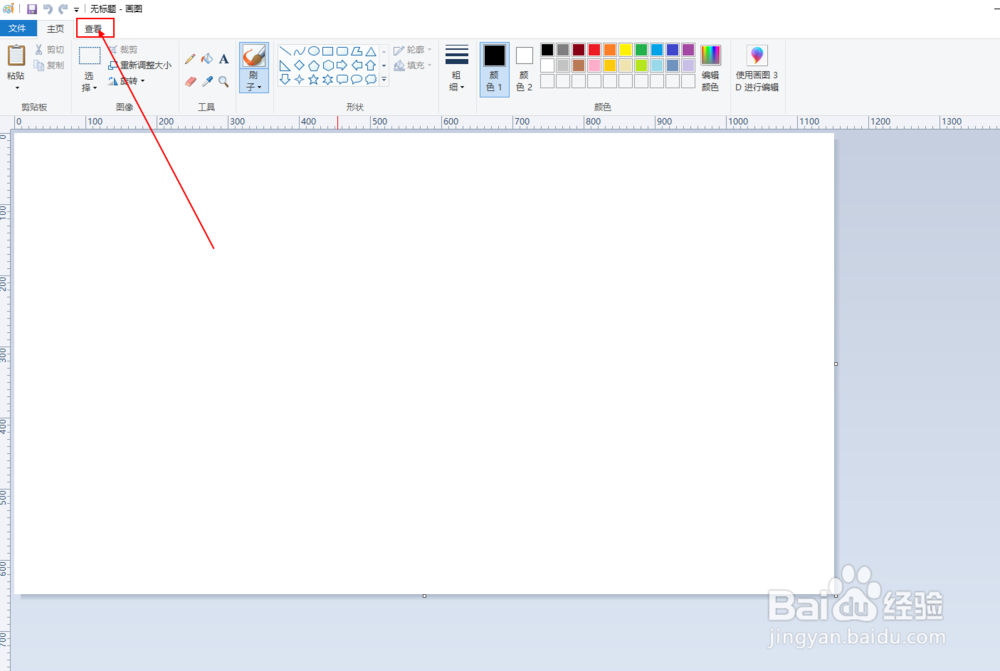The image size is (1000, 671).
Task: Expand the Shapes gallery more arrow
Action: [x=384, y=79]
